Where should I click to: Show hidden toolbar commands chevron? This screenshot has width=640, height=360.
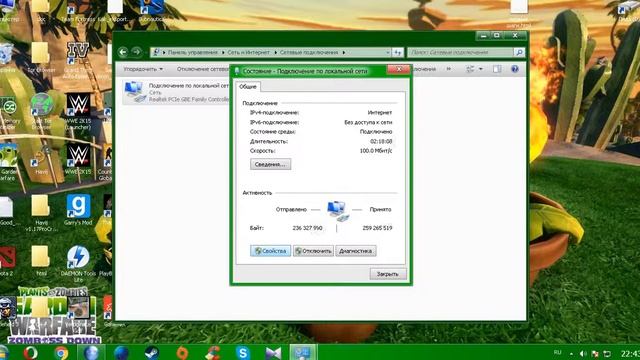click(449, 69)
